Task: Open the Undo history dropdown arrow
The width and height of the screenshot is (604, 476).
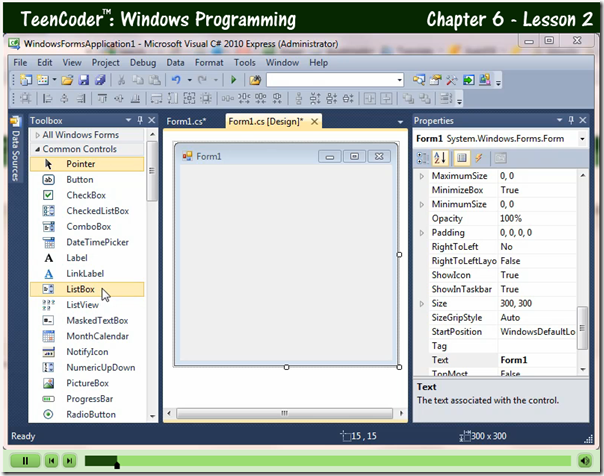Action: (190, 80)
